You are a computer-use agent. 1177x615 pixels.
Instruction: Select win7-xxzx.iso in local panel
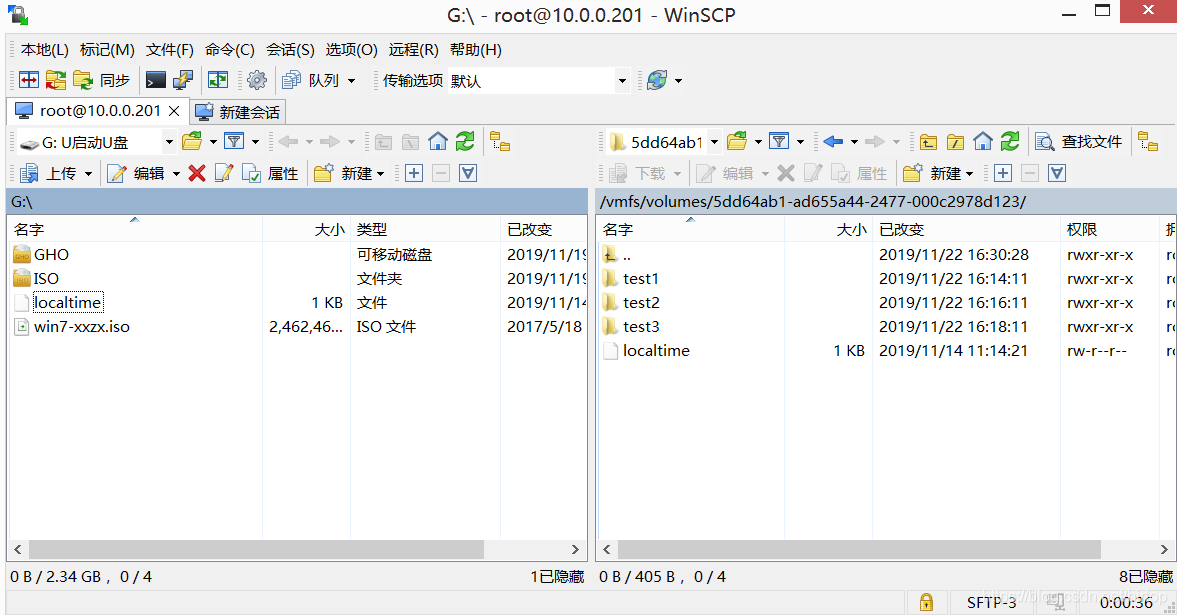[82, 327]
